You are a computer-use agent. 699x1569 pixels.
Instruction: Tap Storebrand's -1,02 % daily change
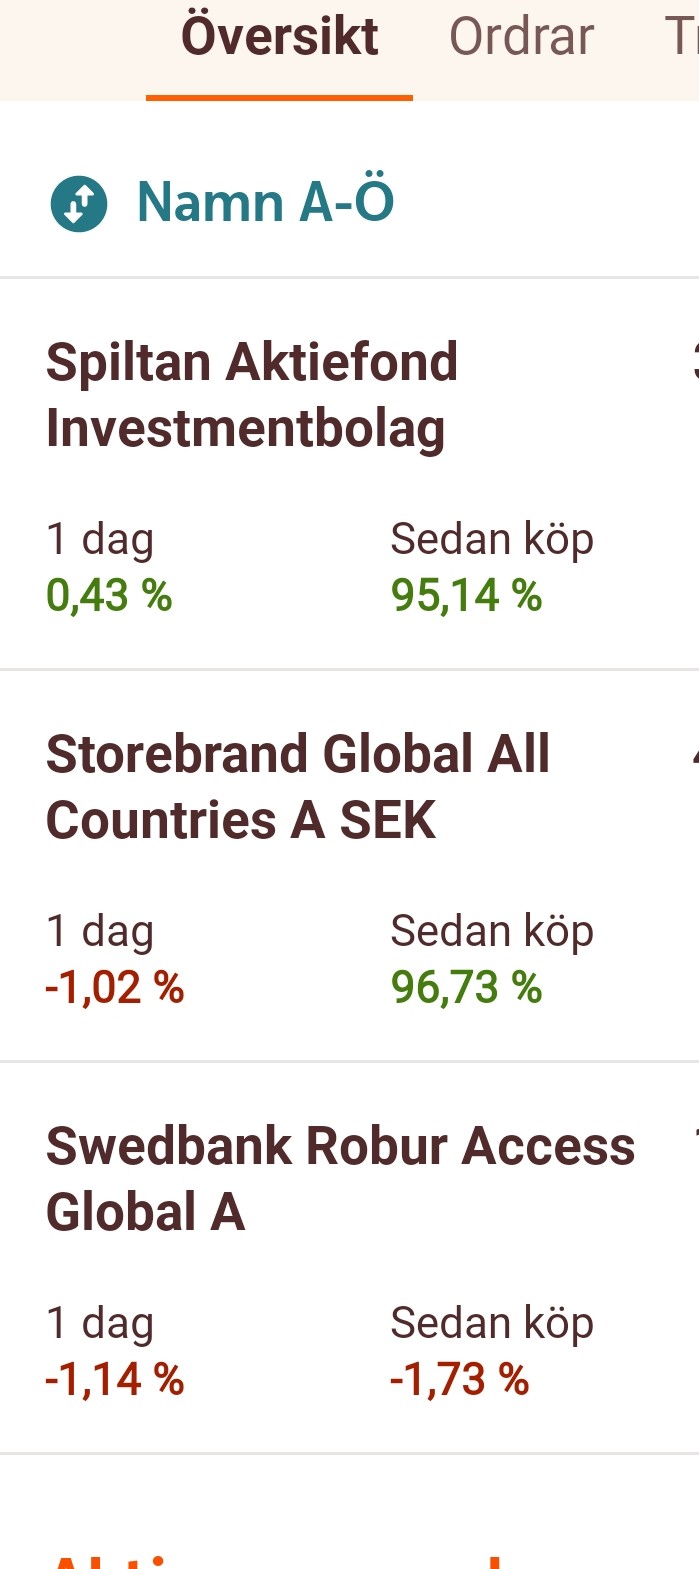[115, 988]
